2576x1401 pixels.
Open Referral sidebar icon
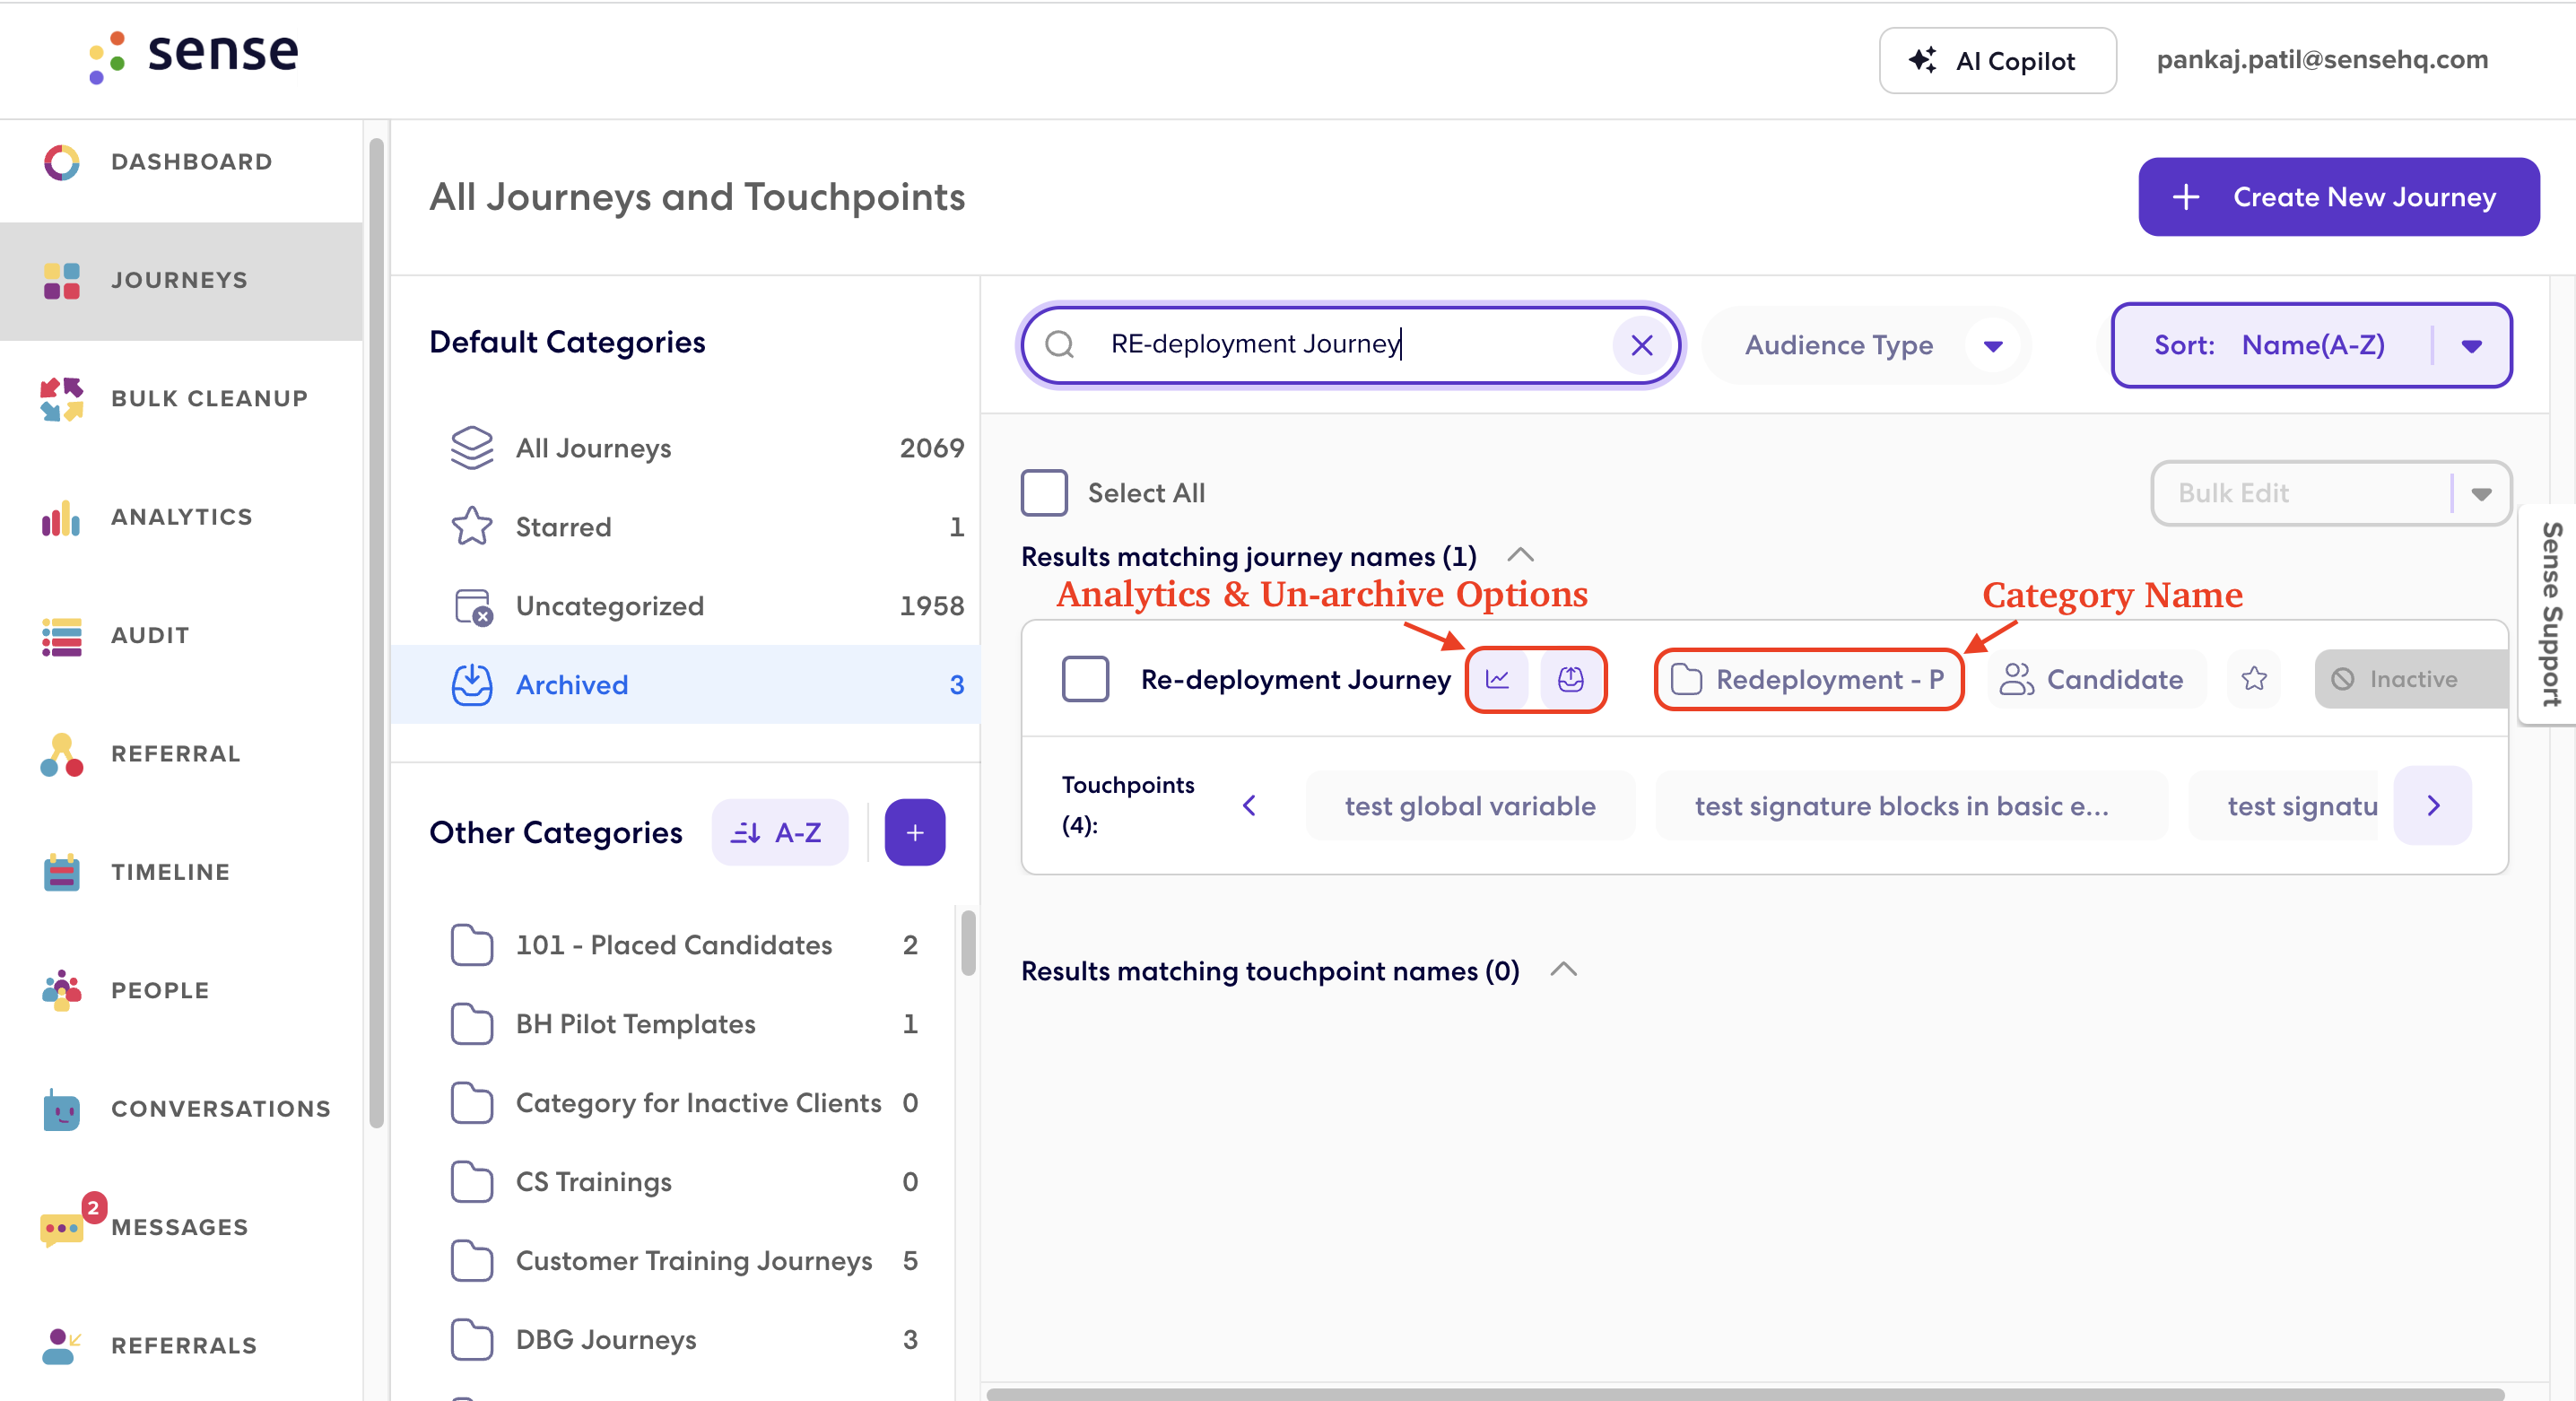tap(61, 755)
